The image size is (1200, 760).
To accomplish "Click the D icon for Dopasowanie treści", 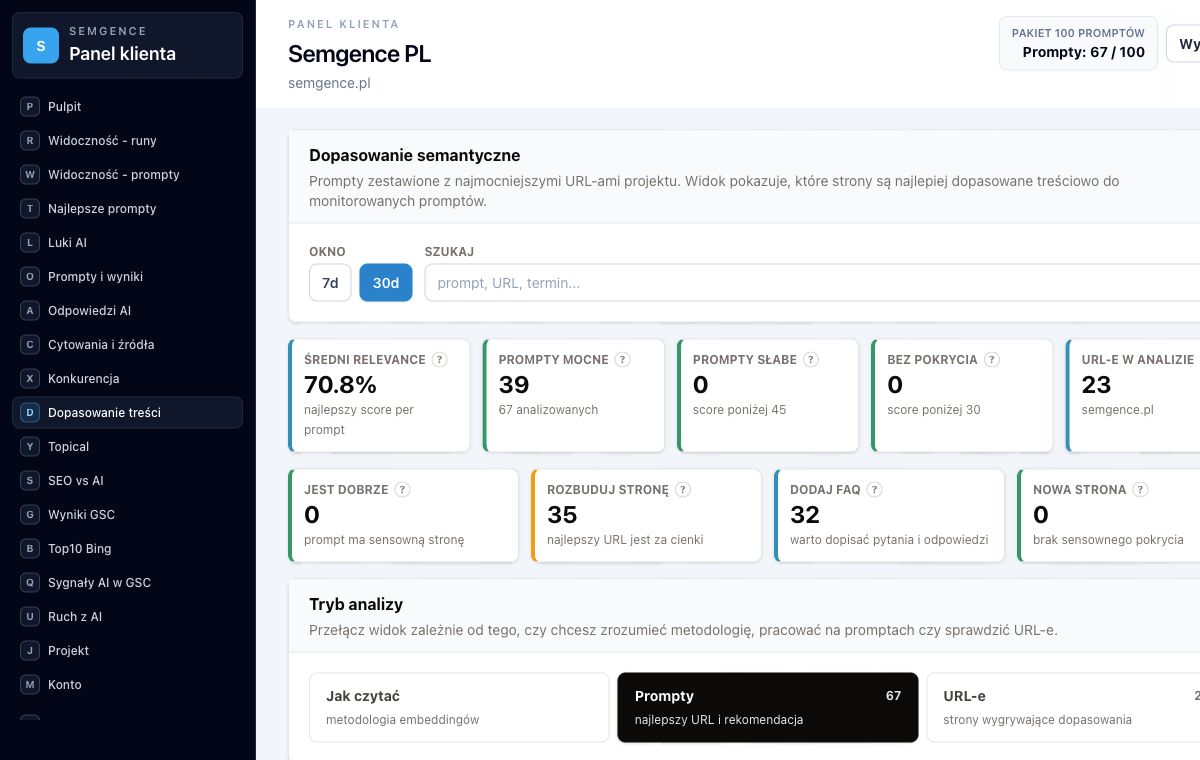I will tap(30, 412).
